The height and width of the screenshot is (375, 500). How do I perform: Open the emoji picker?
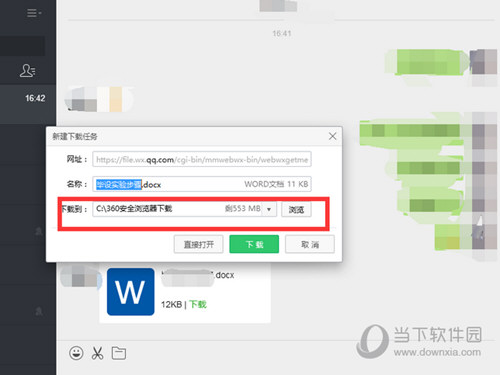(76, 353)
